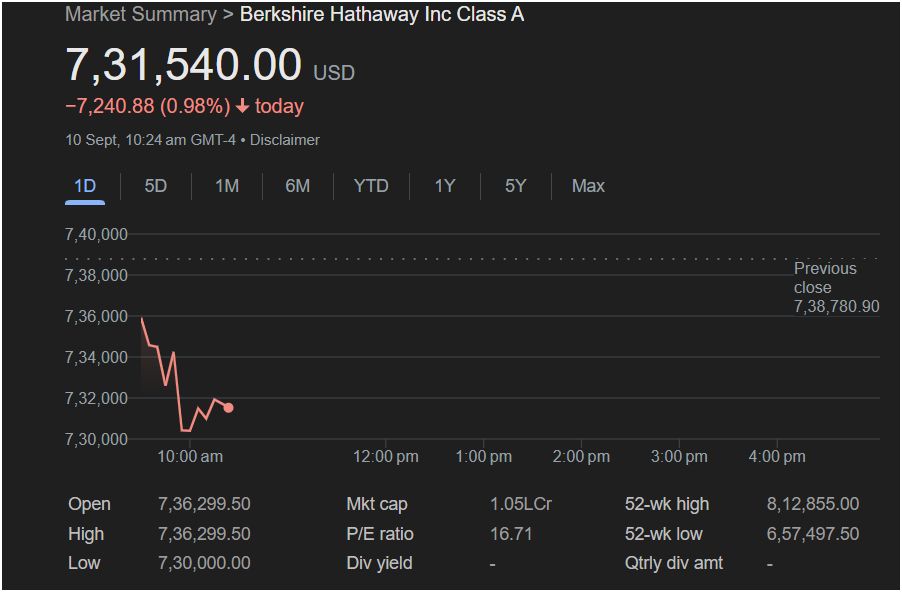The height and width of the screenshot is (592, 902).
Task: Select the 1D time range tab
Action: click(85, 186)
